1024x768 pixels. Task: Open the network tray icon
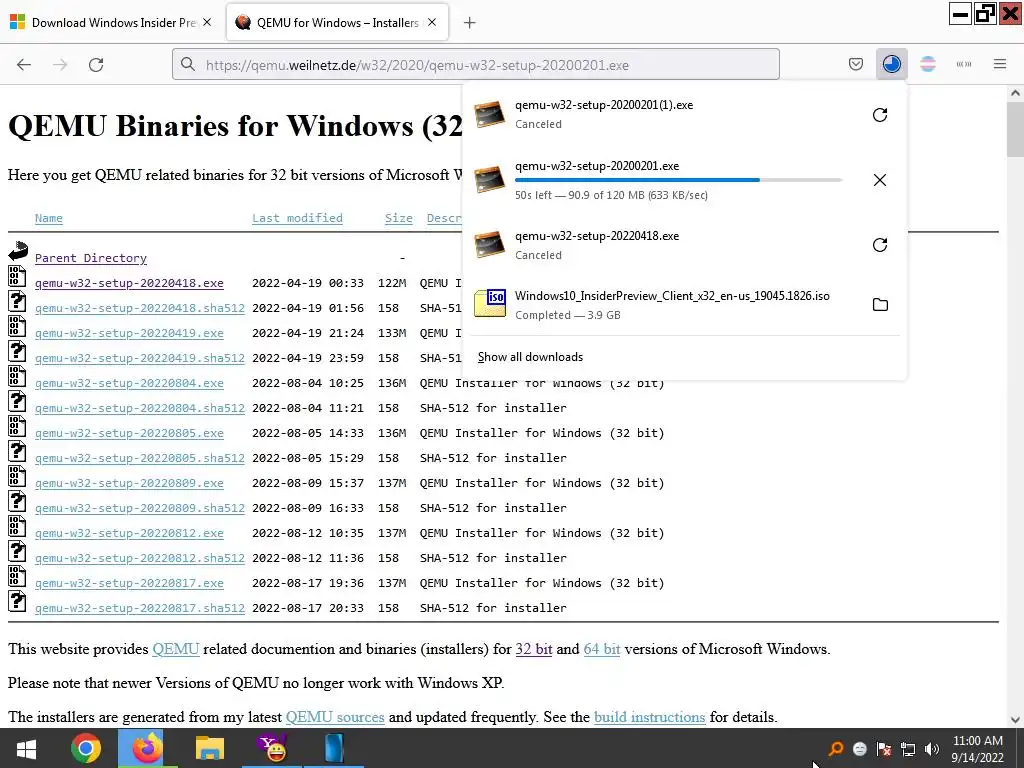908,749
